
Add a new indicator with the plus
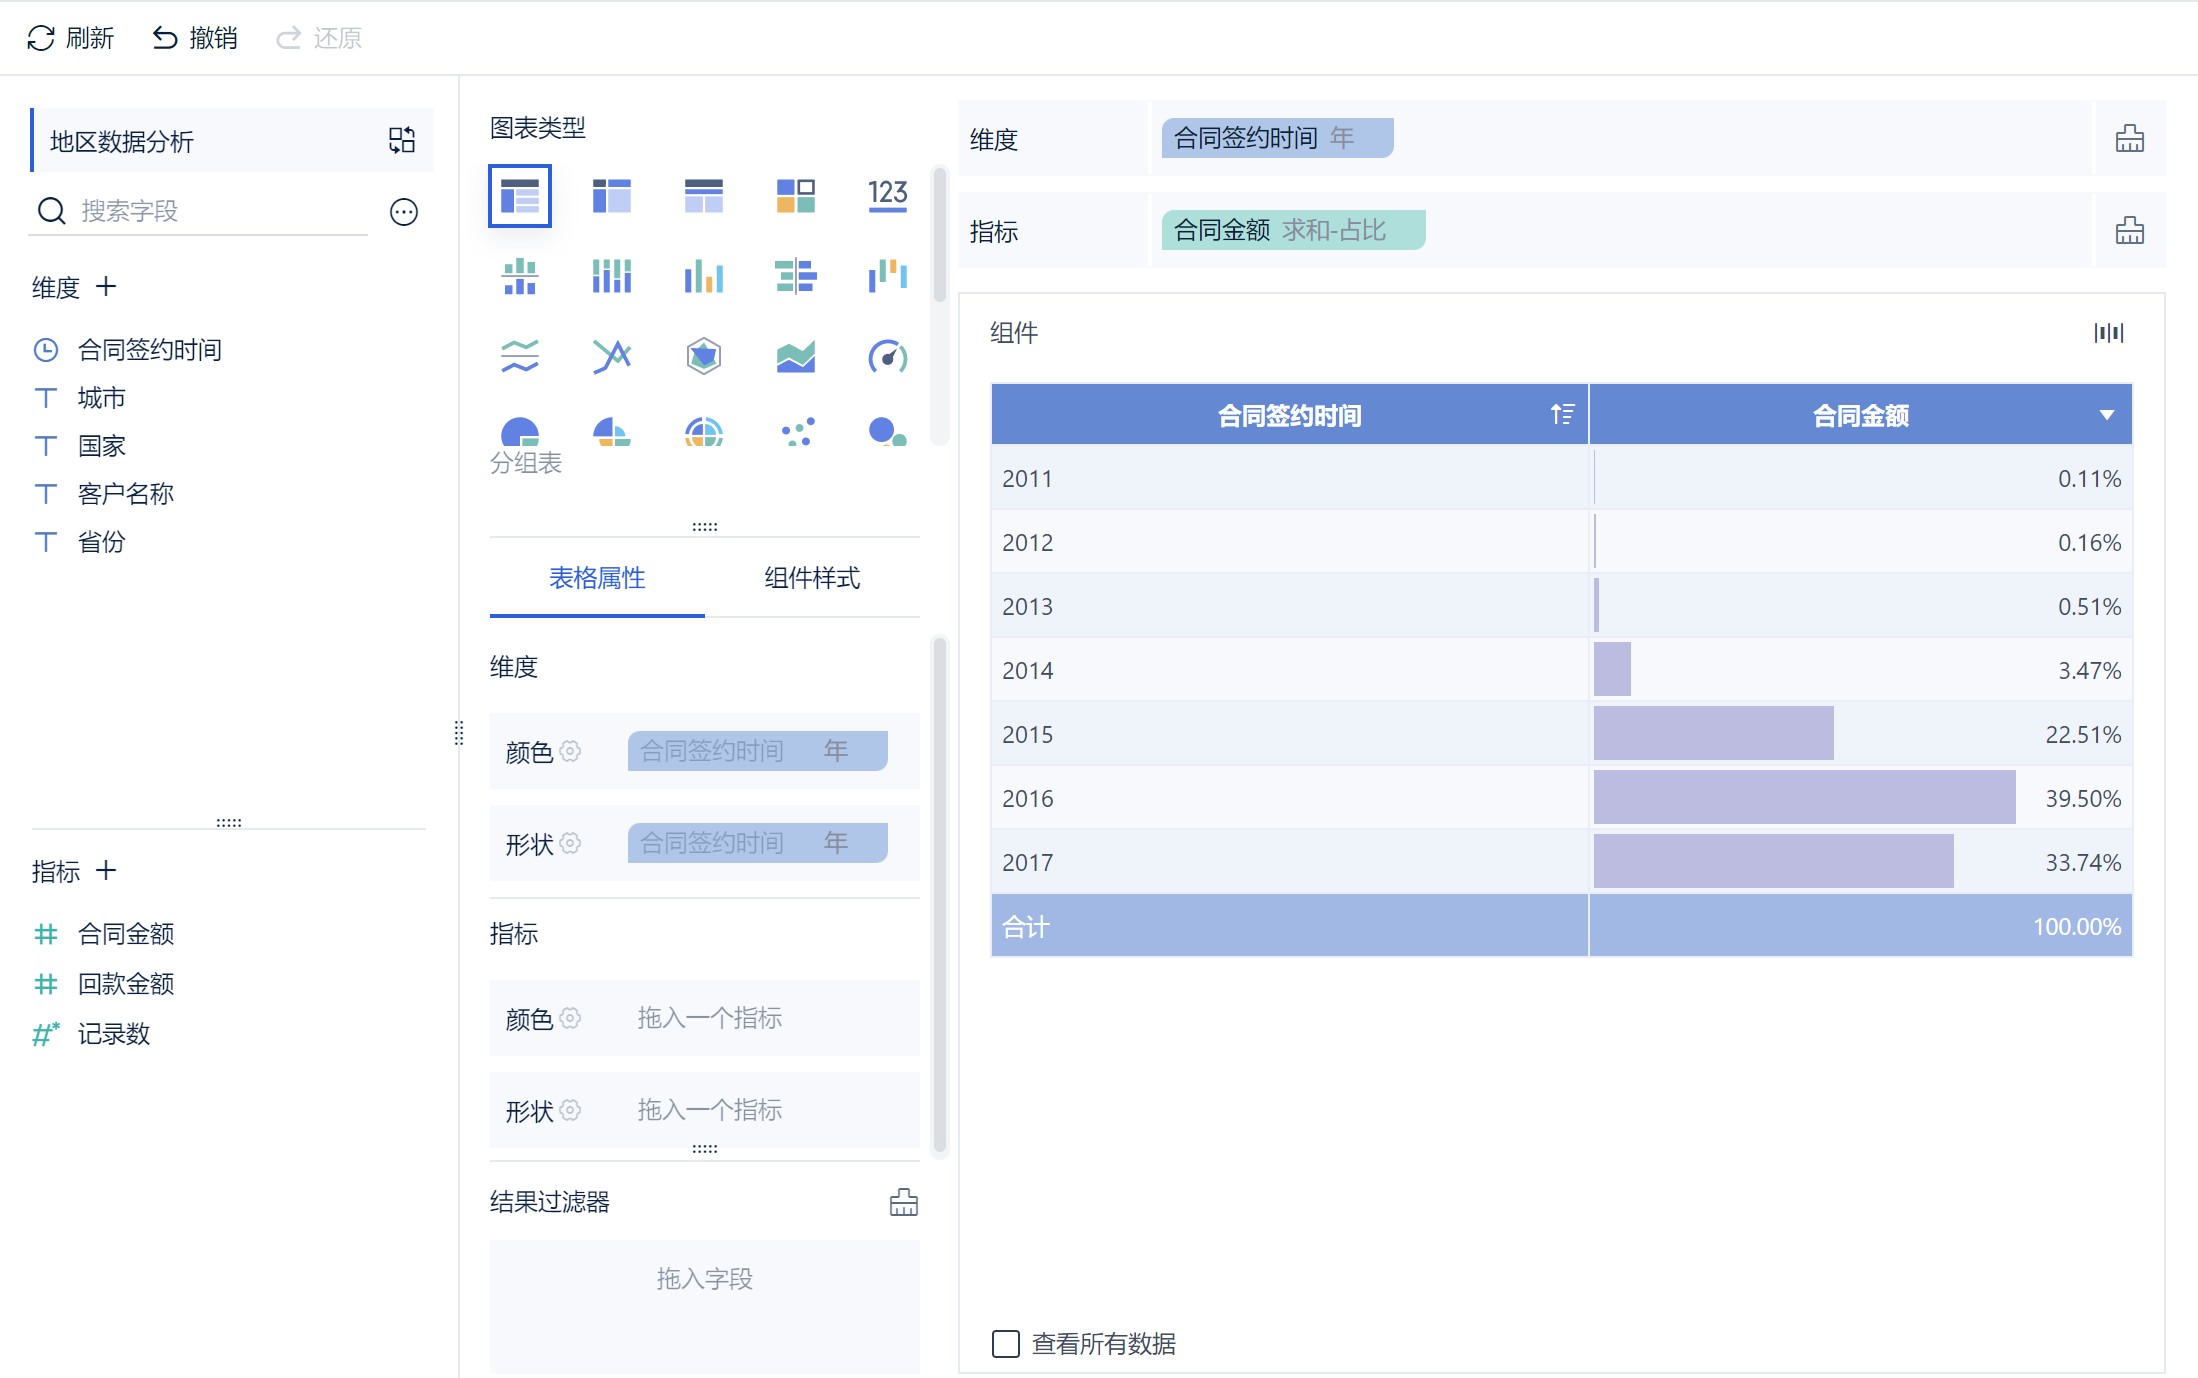(x=106, y=871)
